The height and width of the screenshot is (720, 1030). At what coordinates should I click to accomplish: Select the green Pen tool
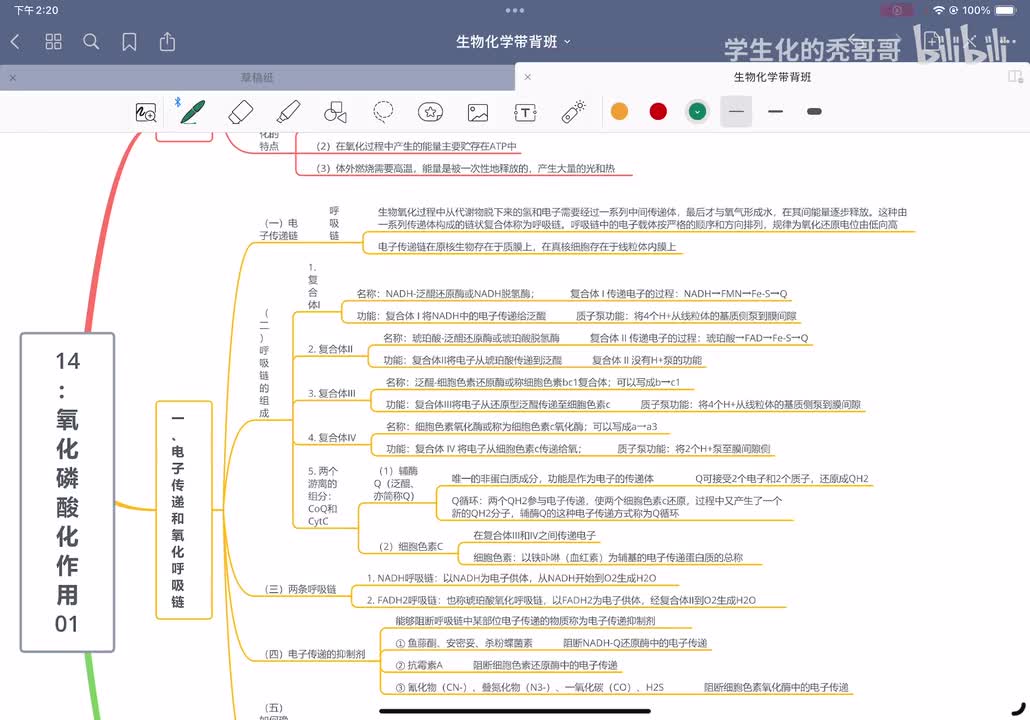(x=192, y=112)
